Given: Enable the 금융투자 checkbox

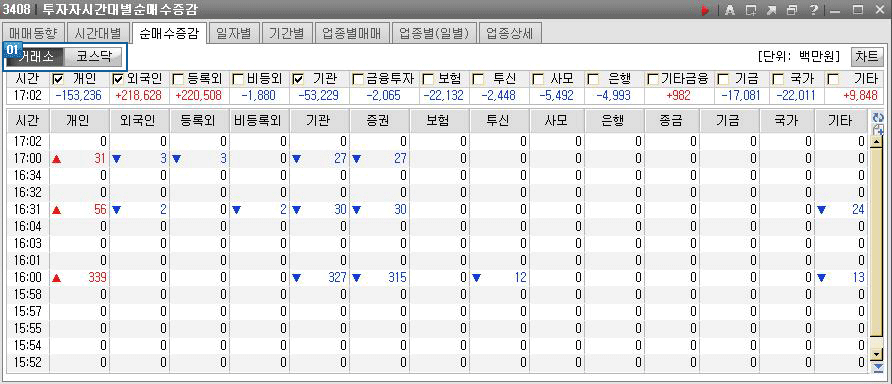Looking at the screenshot, I should [x=358, y=79].
